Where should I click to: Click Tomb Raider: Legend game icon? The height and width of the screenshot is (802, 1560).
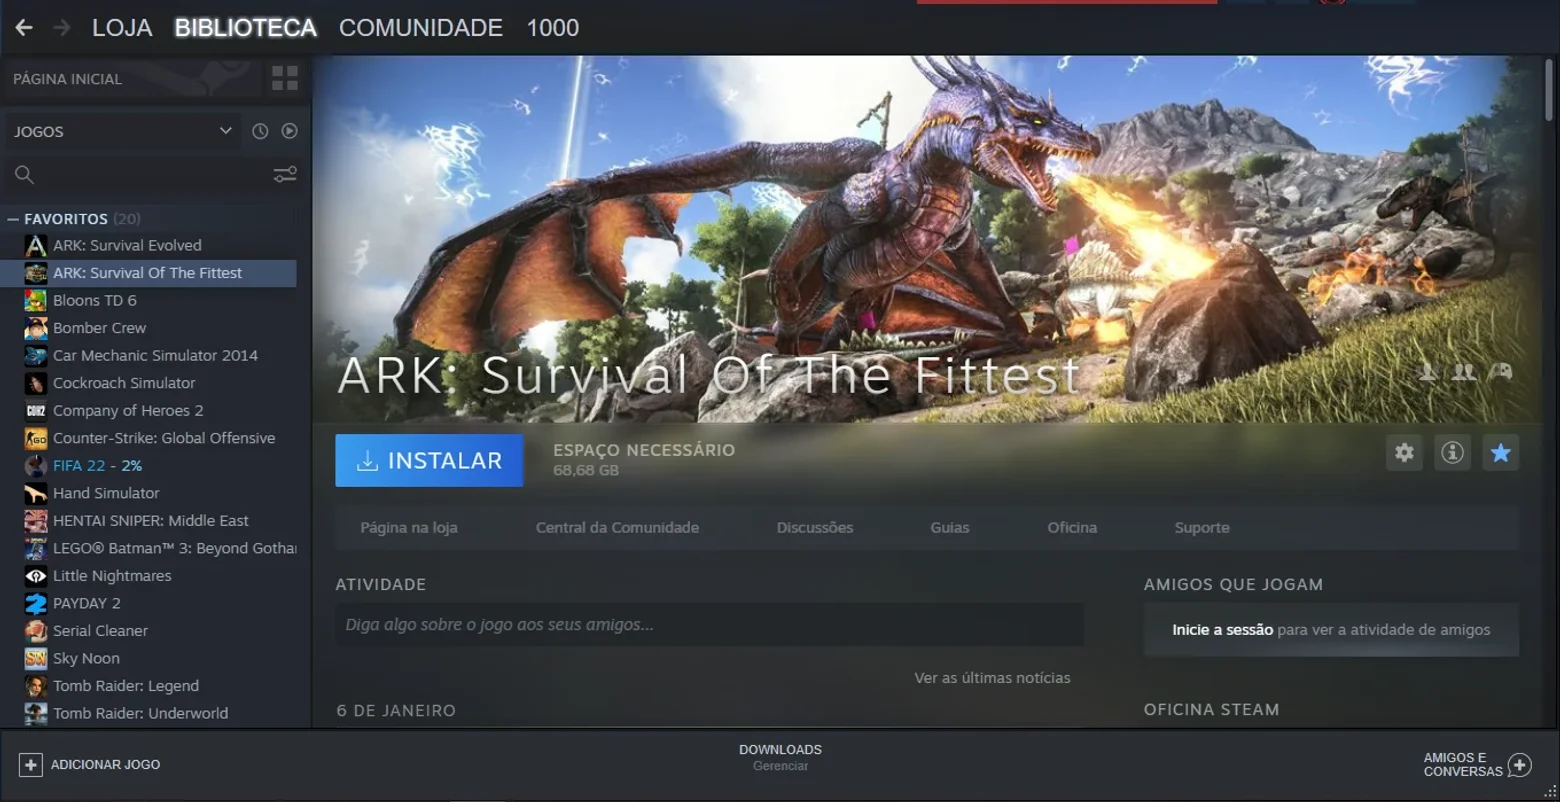[36, 686]
